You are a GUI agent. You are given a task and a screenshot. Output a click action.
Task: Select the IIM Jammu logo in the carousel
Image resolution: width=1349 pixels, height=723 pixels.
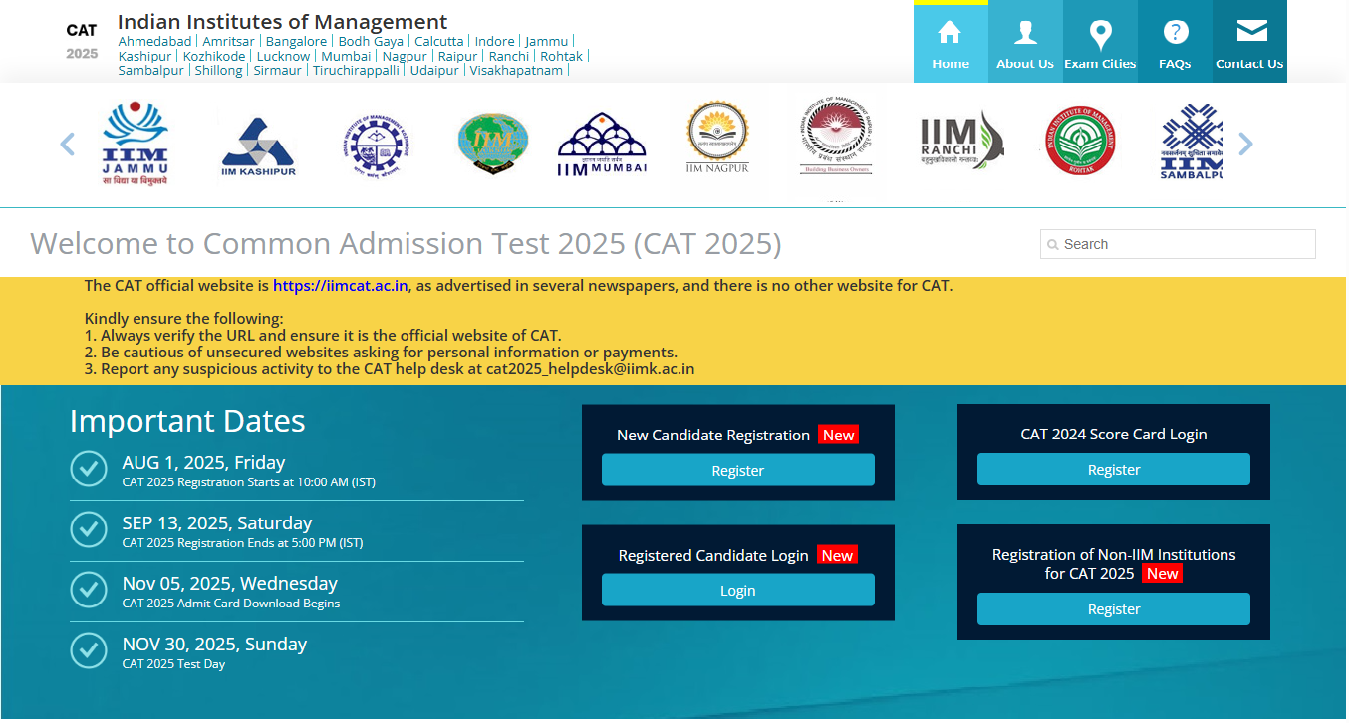[136, 142]
